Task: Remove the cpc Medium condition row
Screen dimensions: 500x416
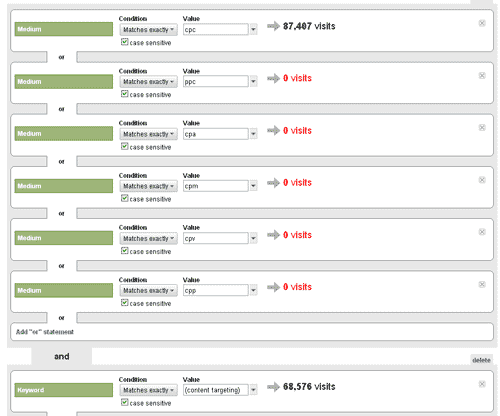Action: point(482,23)
